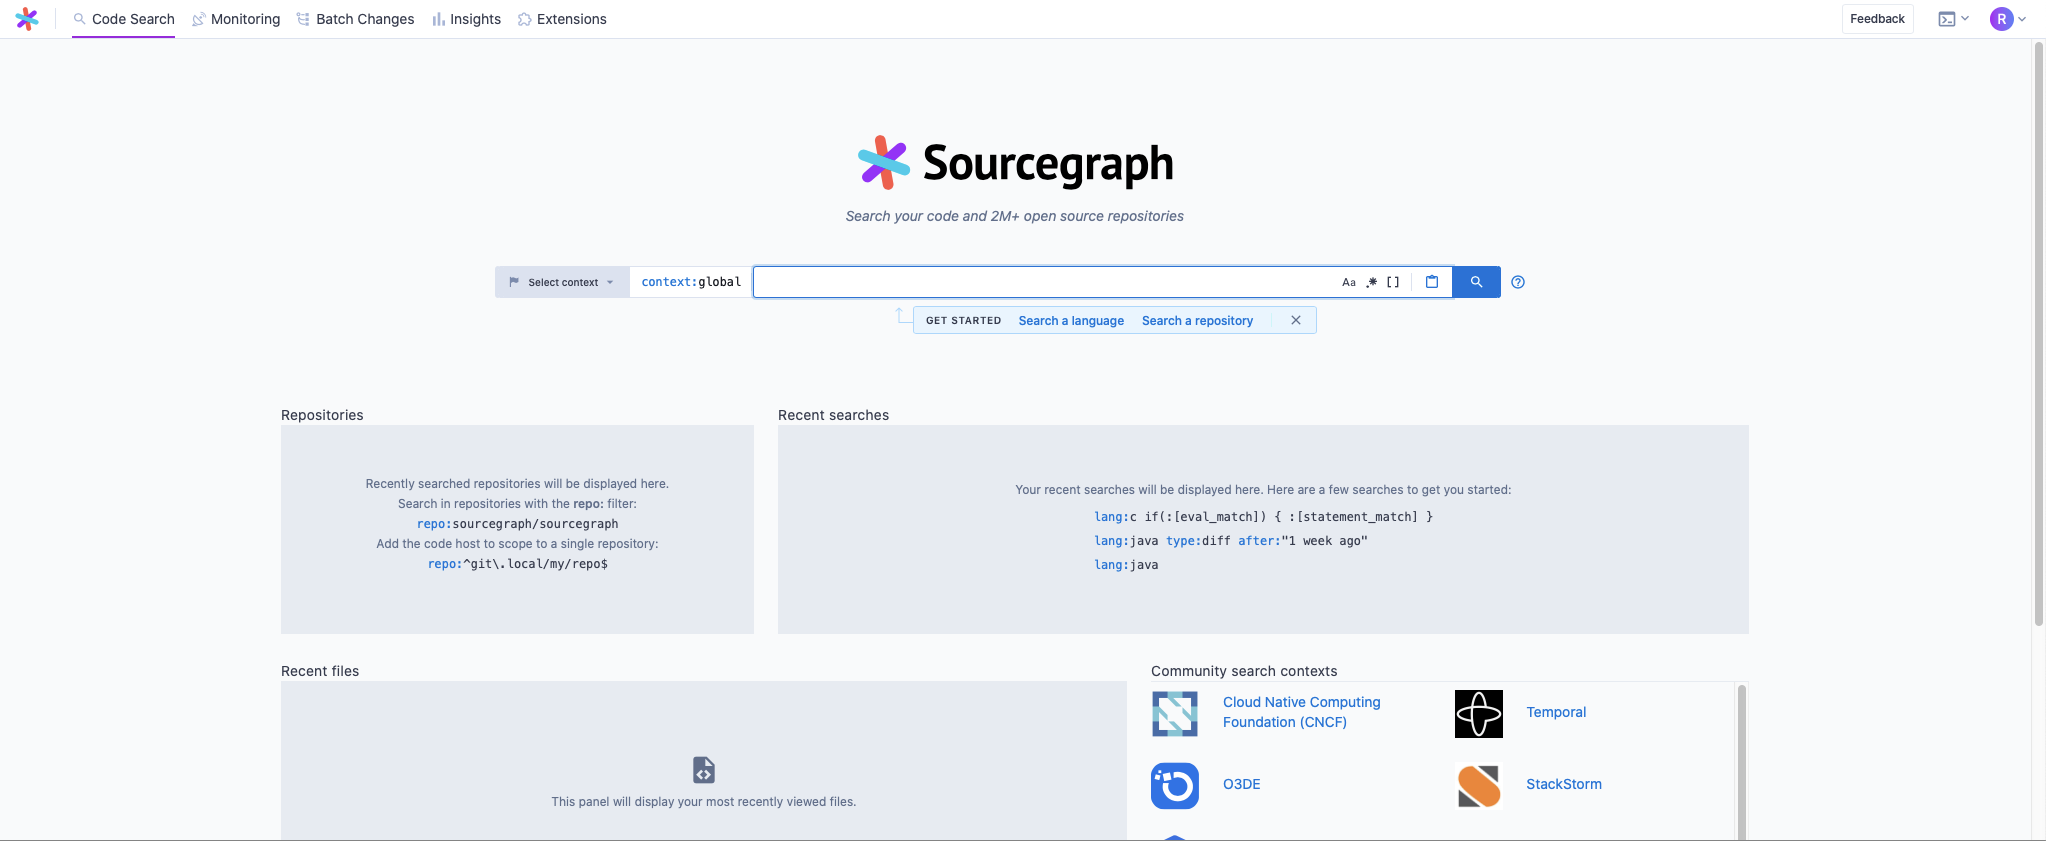Close the Get Started tour banner
The image size is (2046, 842).
click(x=1296, y=320)
